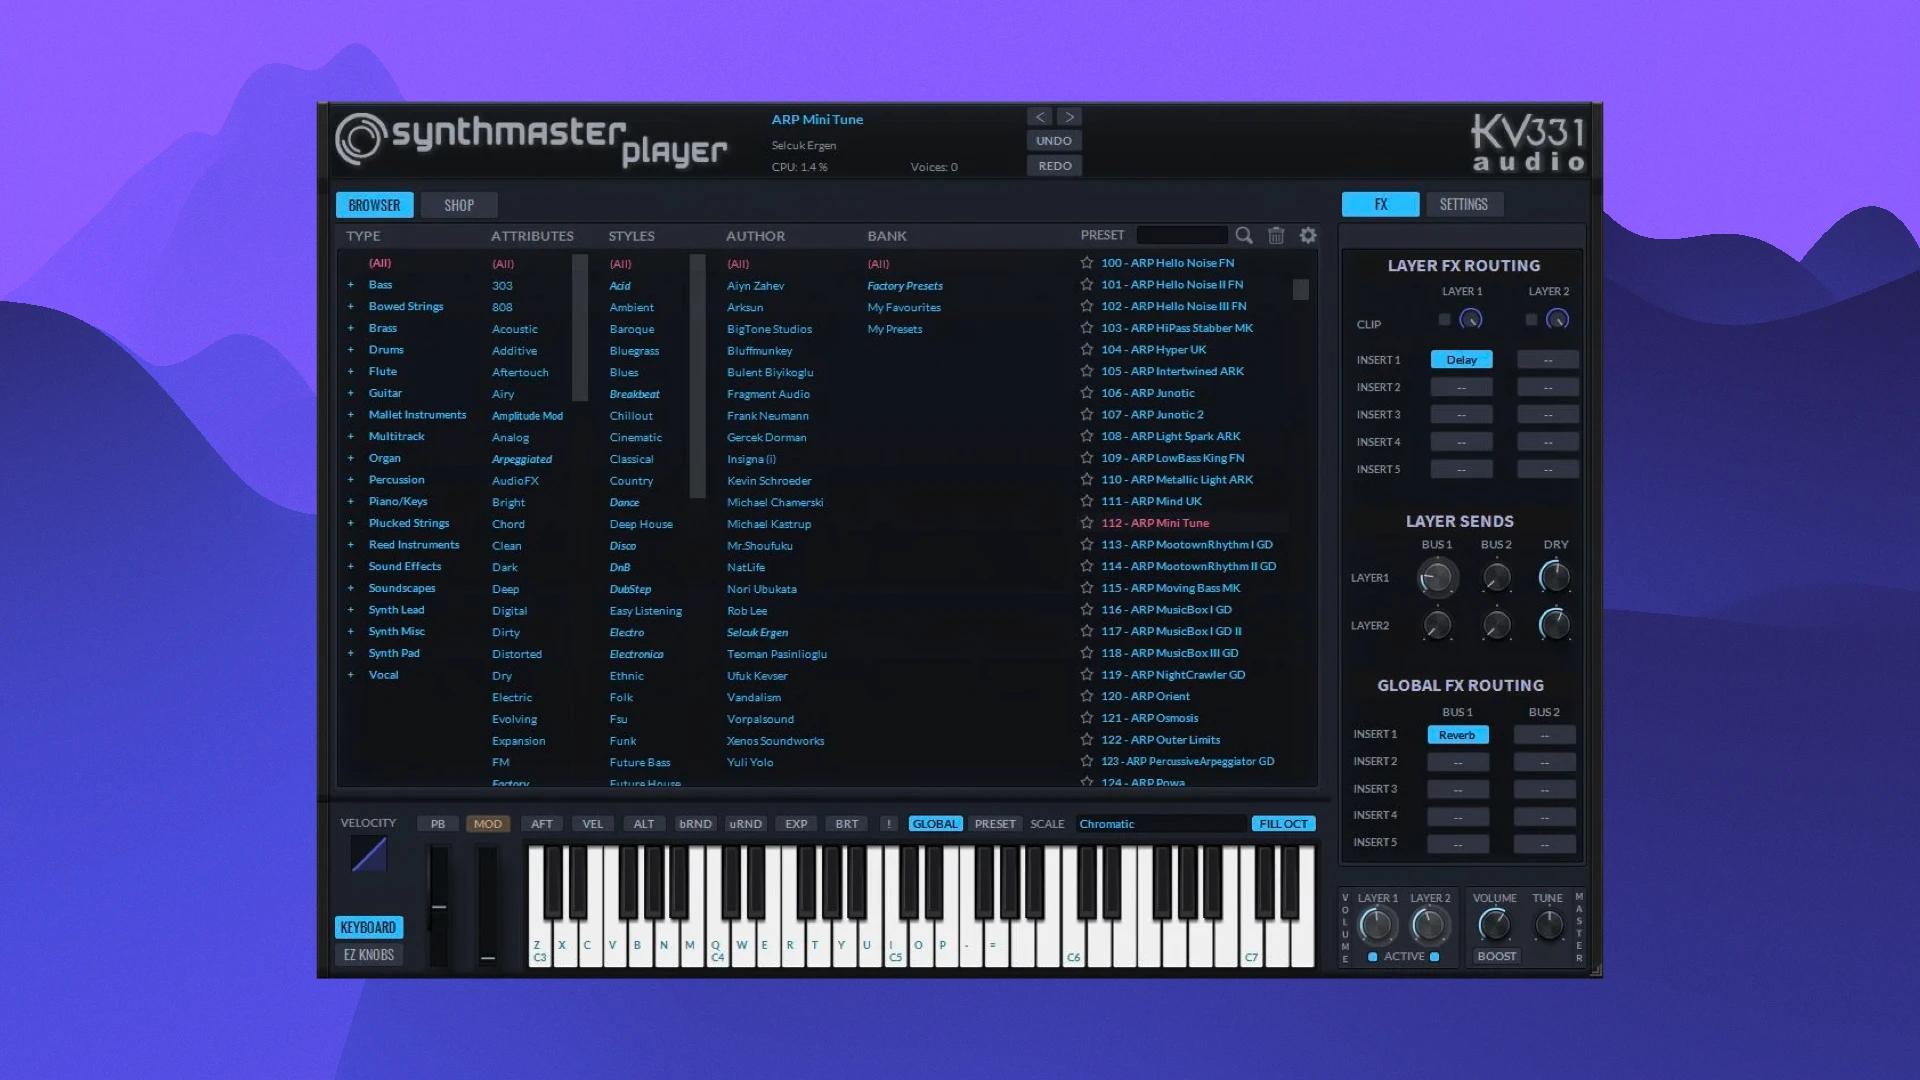The width and height of the screenshot is (1920, 1080).
Task: Switch to the SHOP tab
Action: pyautogui.click(x=459, y=205)
